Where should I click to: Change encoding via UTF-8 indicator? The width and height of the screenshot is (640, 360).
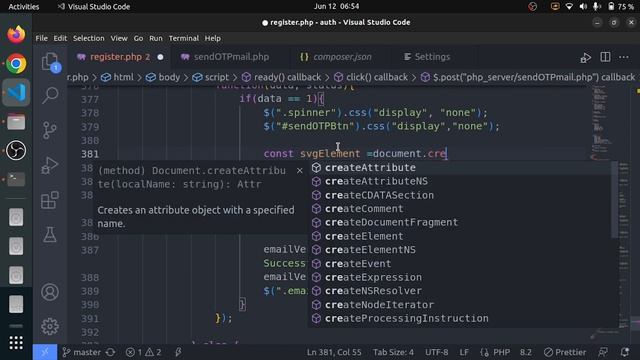(436, 352)
